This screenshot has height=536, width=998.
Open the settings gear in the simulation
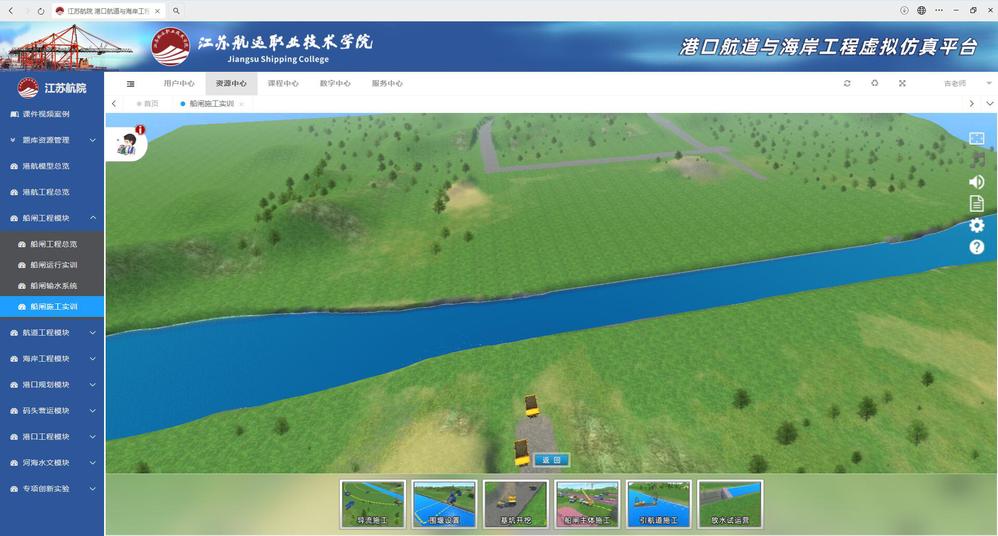pos(977,226)
